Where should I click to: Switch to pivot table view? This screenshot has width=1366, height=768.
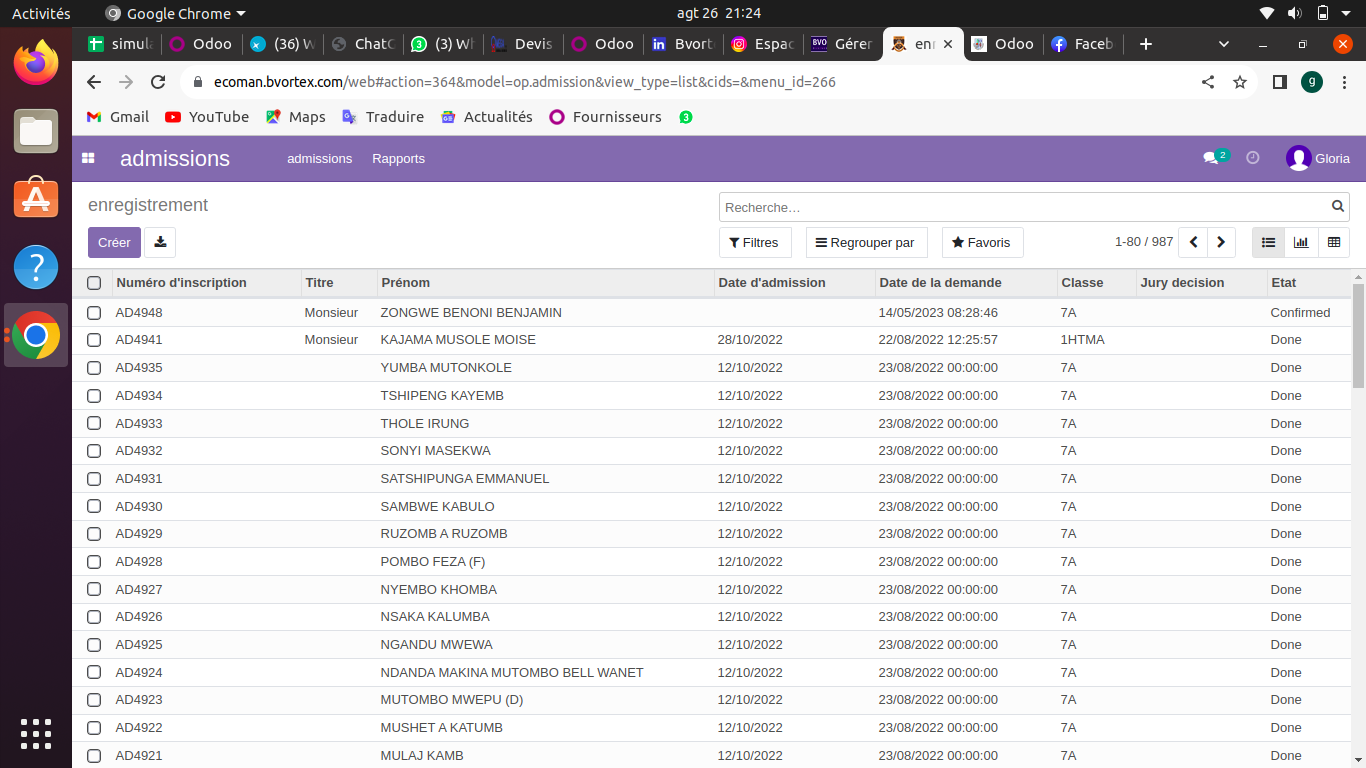1334,242
